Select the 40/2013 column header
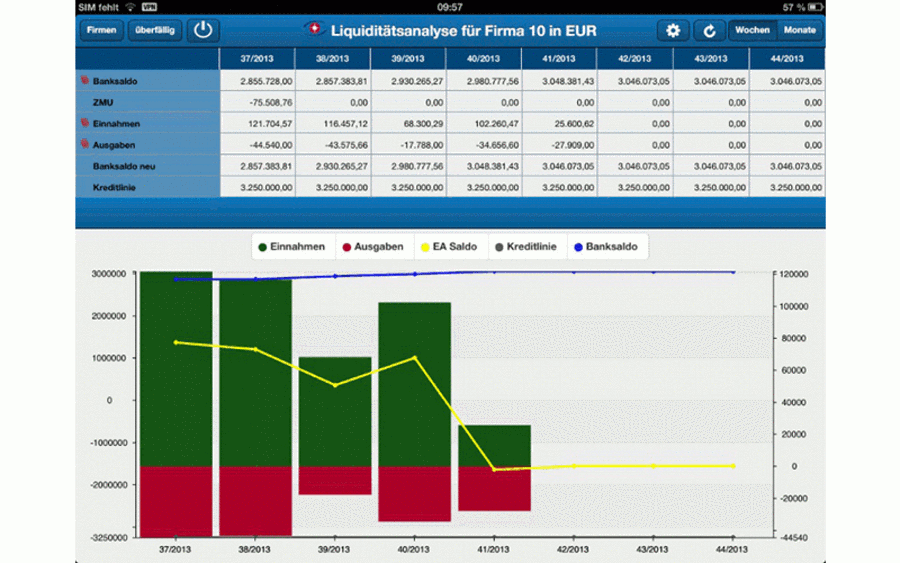900x563 pixels. point(483,59)
